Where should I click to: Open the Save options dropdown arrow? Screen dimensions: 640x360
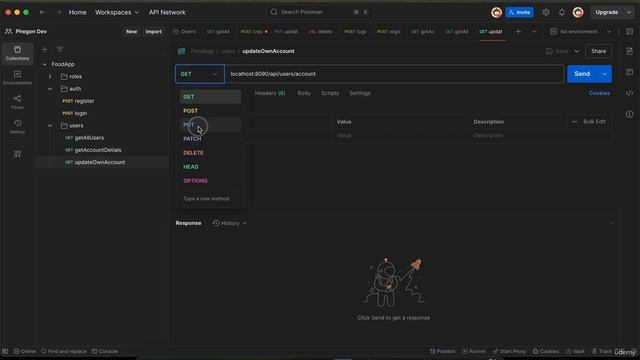coord(576,51)
